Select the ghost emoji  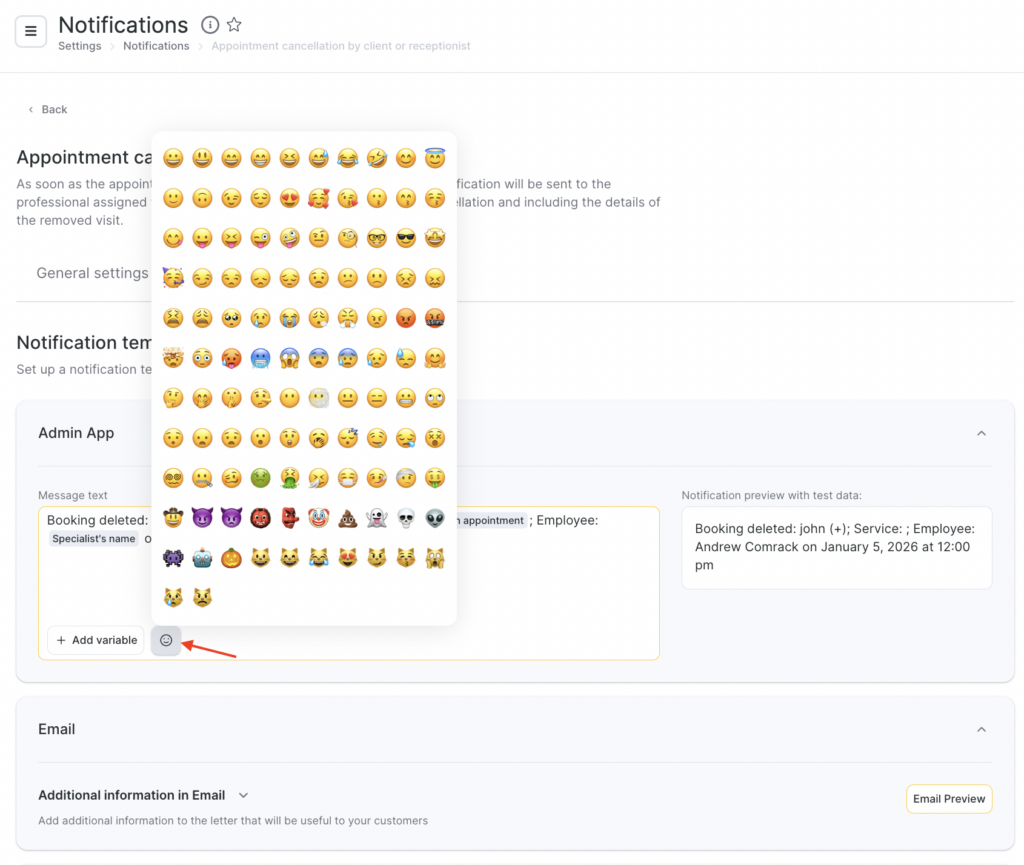[376, 518]
